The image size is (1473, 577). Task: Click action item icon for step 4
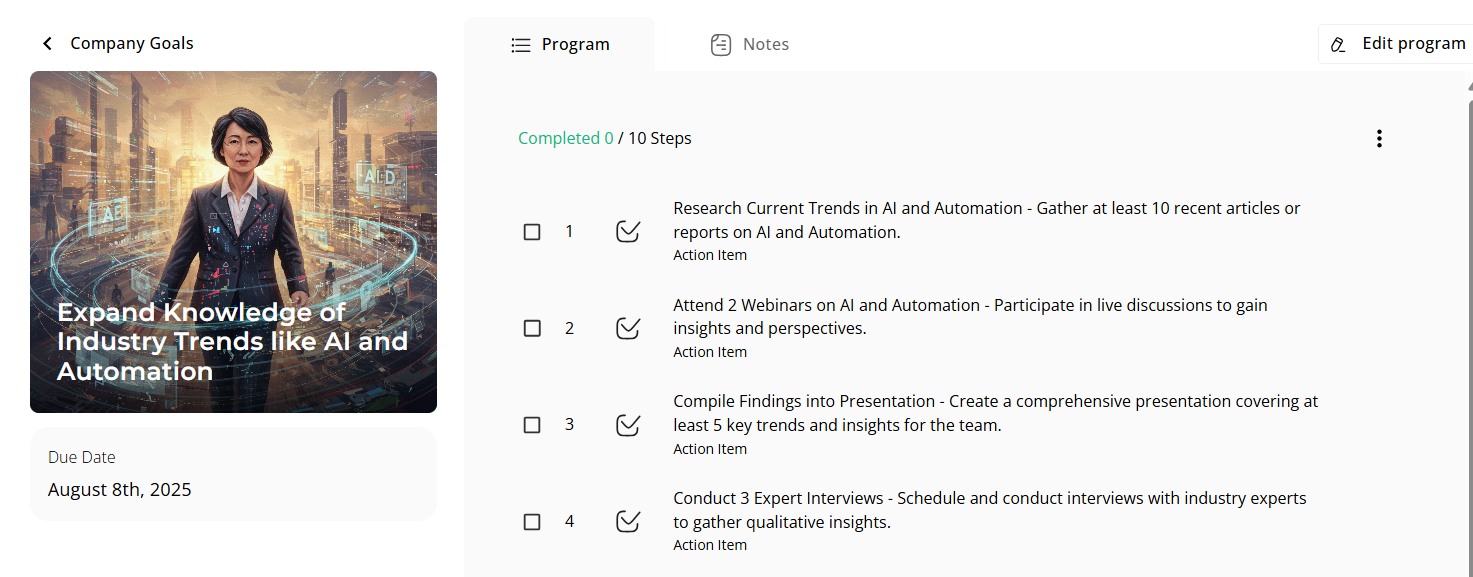[x=628, y=521]
